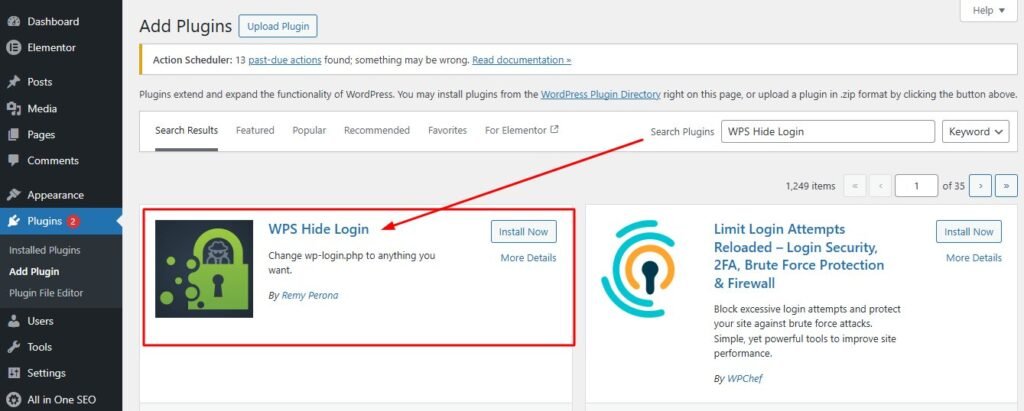Open Installed Plugins submenu item

tap(45, 250)
